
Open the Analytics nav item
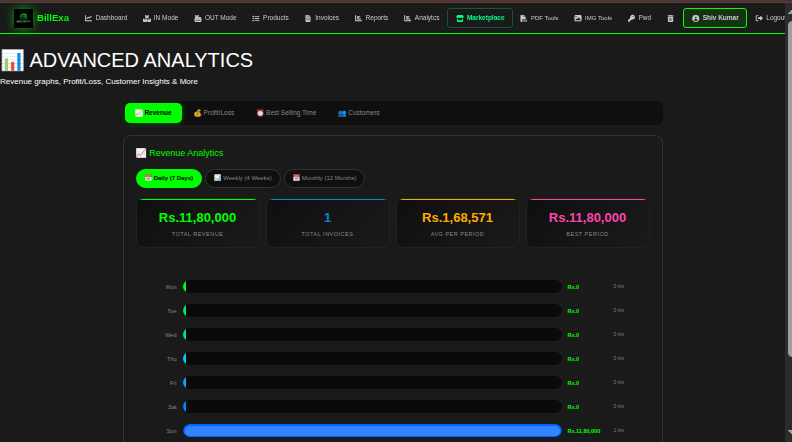(x=421, y=18)
